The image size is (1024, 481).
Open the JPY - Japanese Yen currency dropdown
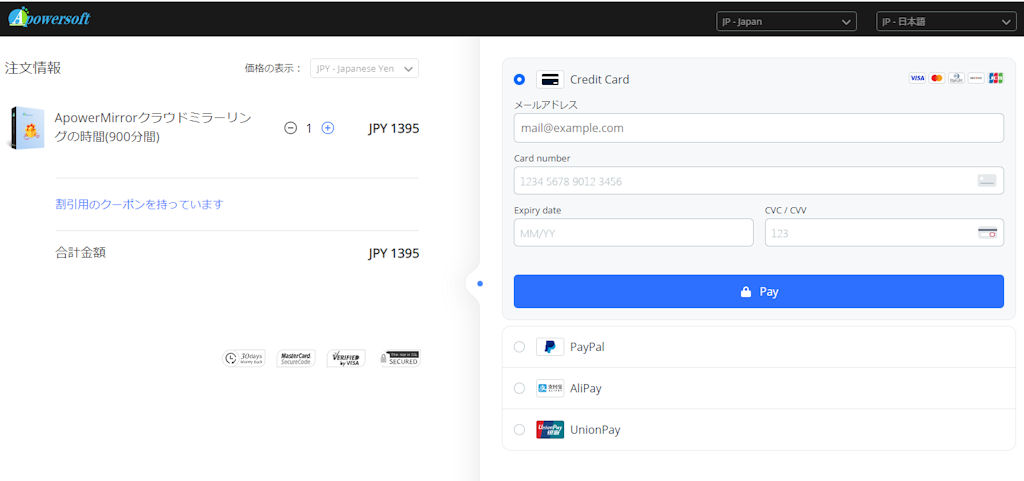(364, 69)
